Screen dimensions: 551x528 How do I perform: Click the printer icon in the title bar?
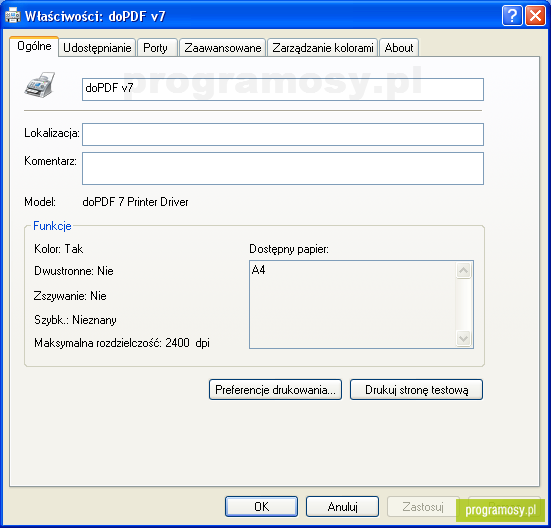13,16
